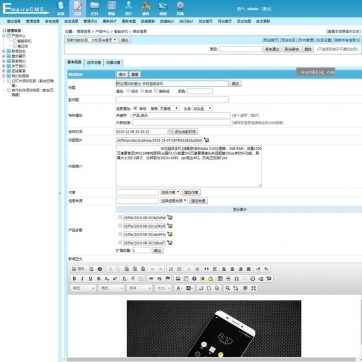
Task: Insert Anchor flag icon in editor
Action: [167, 279]
